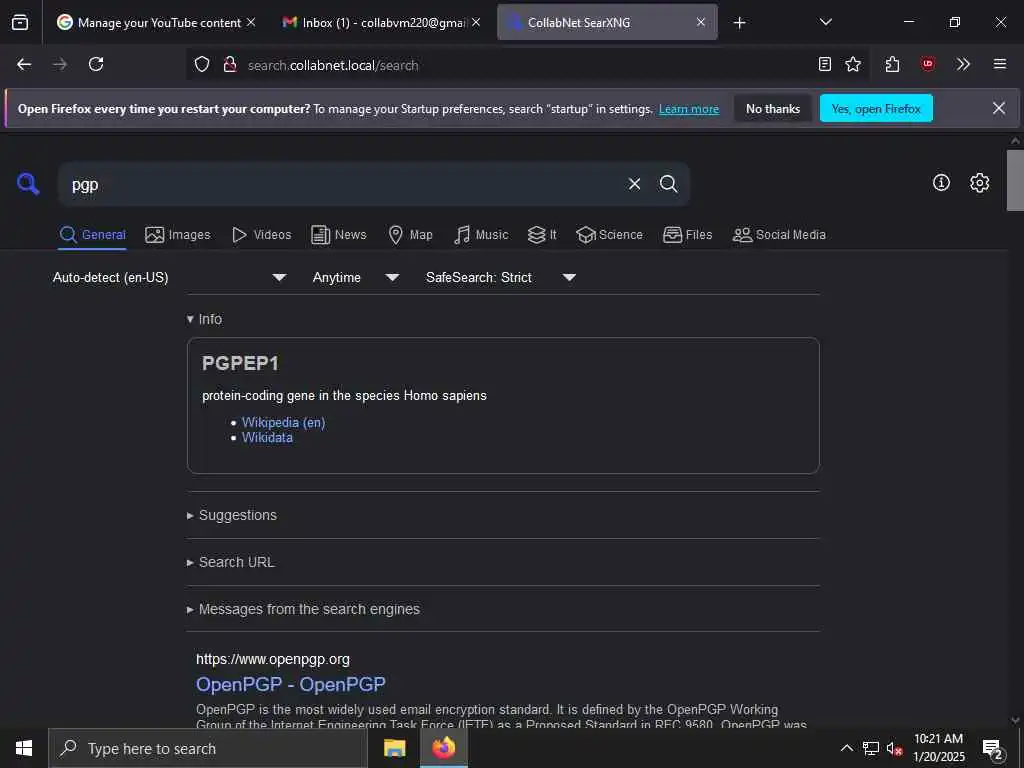Switch to the Science category
Screen dimensions: 1024x768
click(609, 234)
